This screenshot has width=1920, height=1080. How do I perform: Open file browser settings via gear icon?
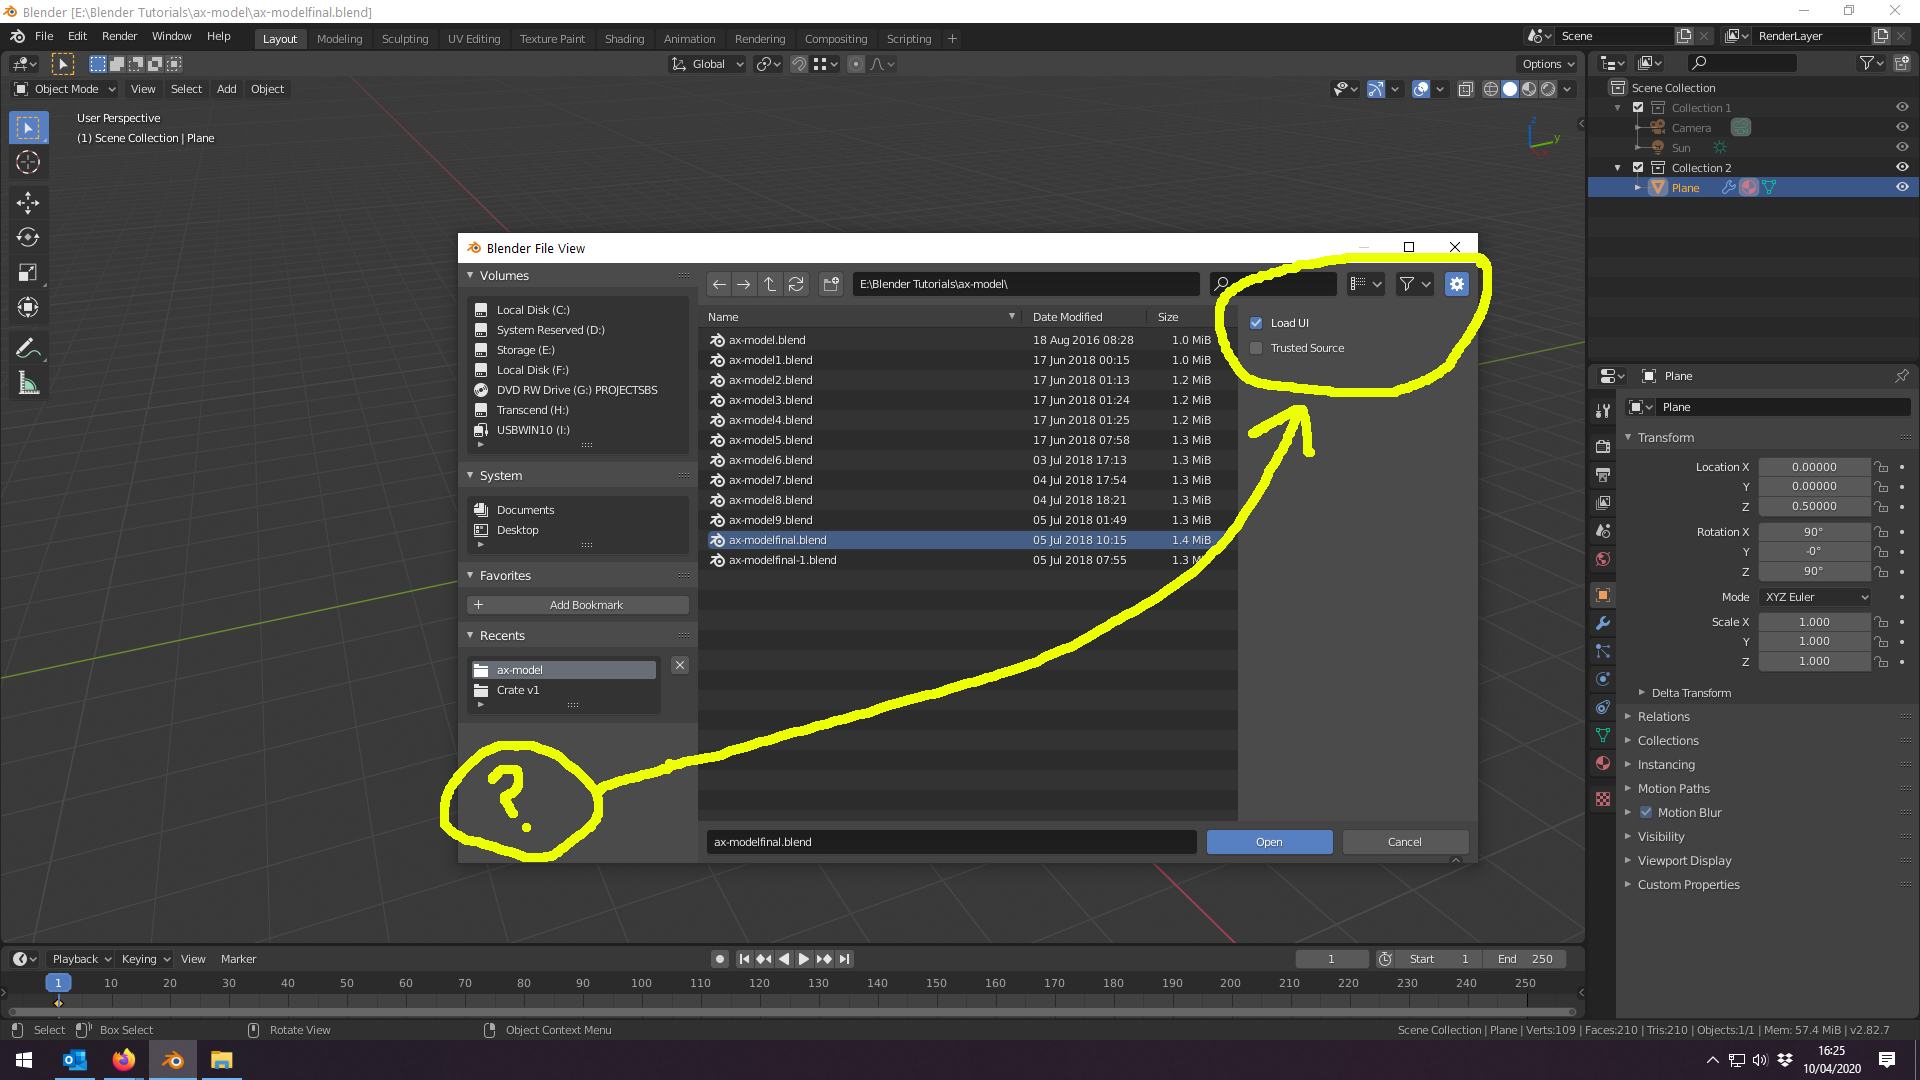(1456, 284)
